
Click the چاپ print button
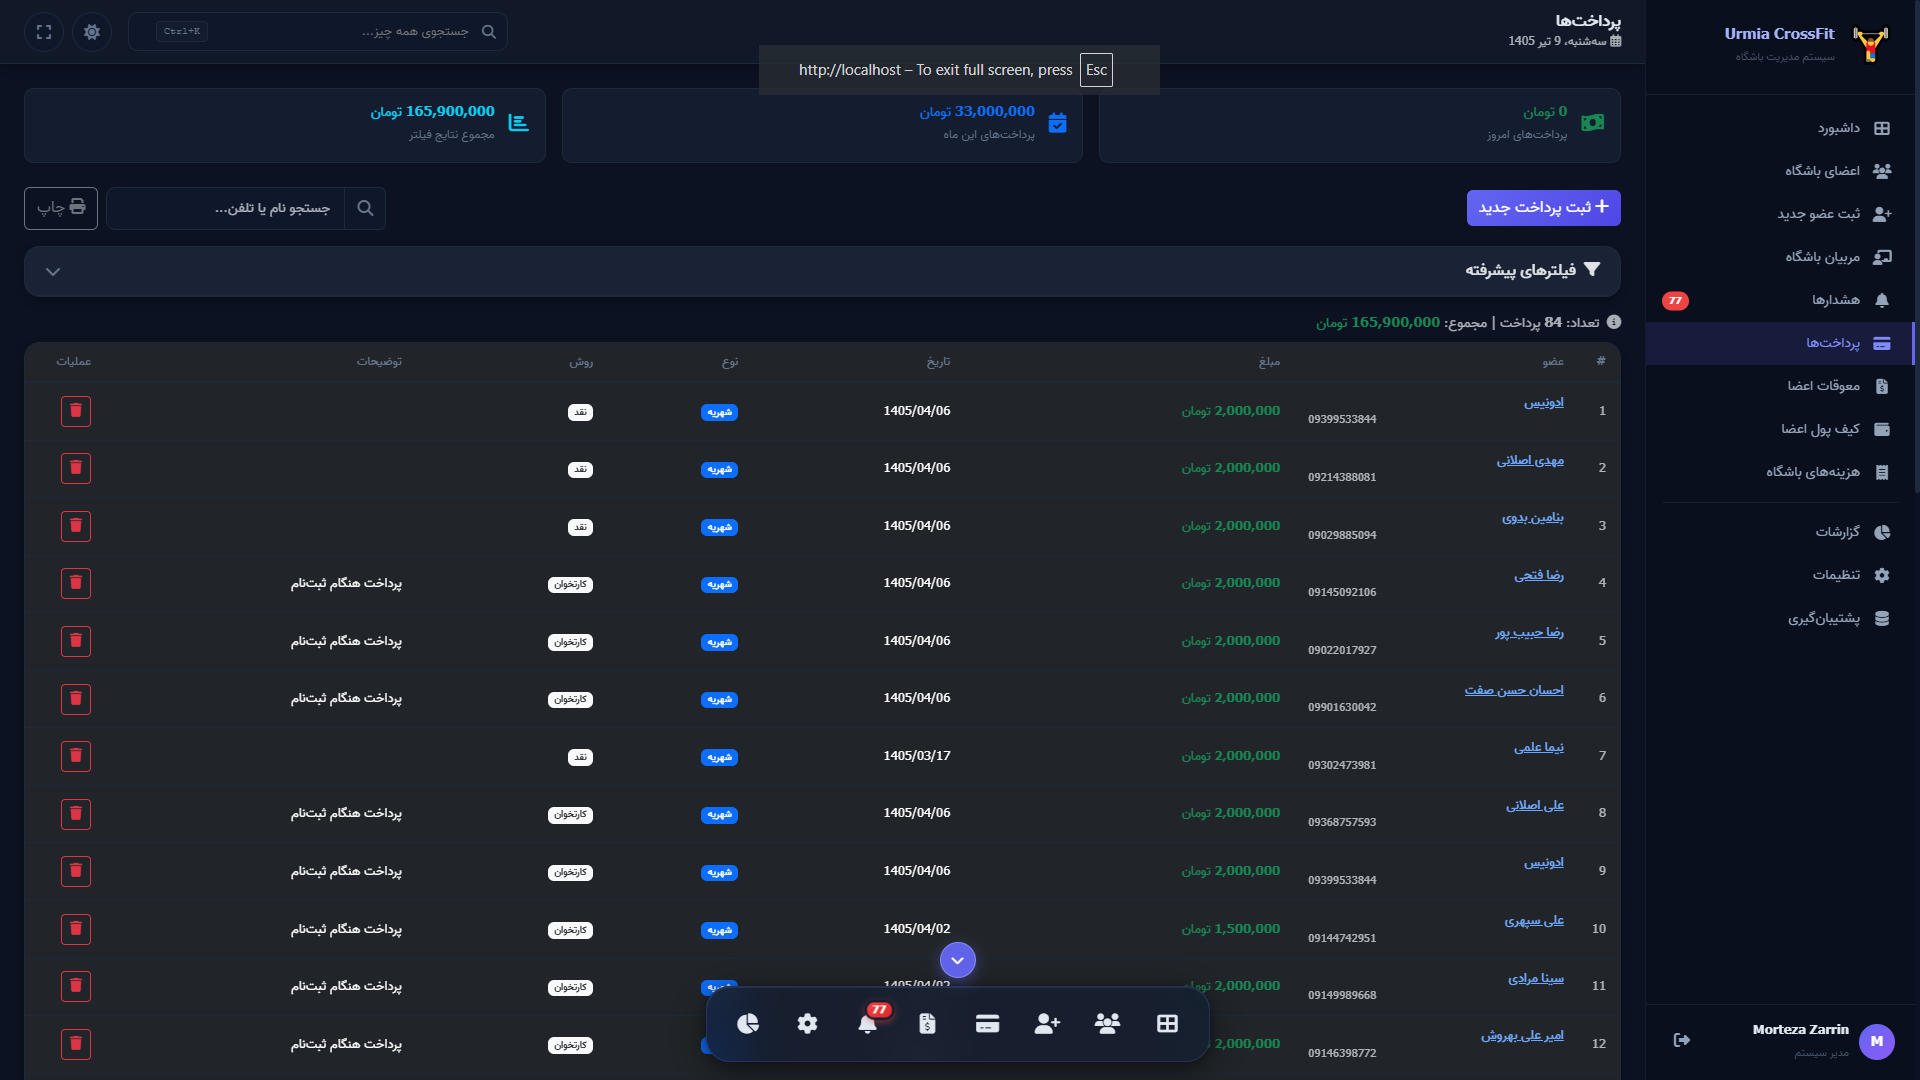[x=61, y=208]
